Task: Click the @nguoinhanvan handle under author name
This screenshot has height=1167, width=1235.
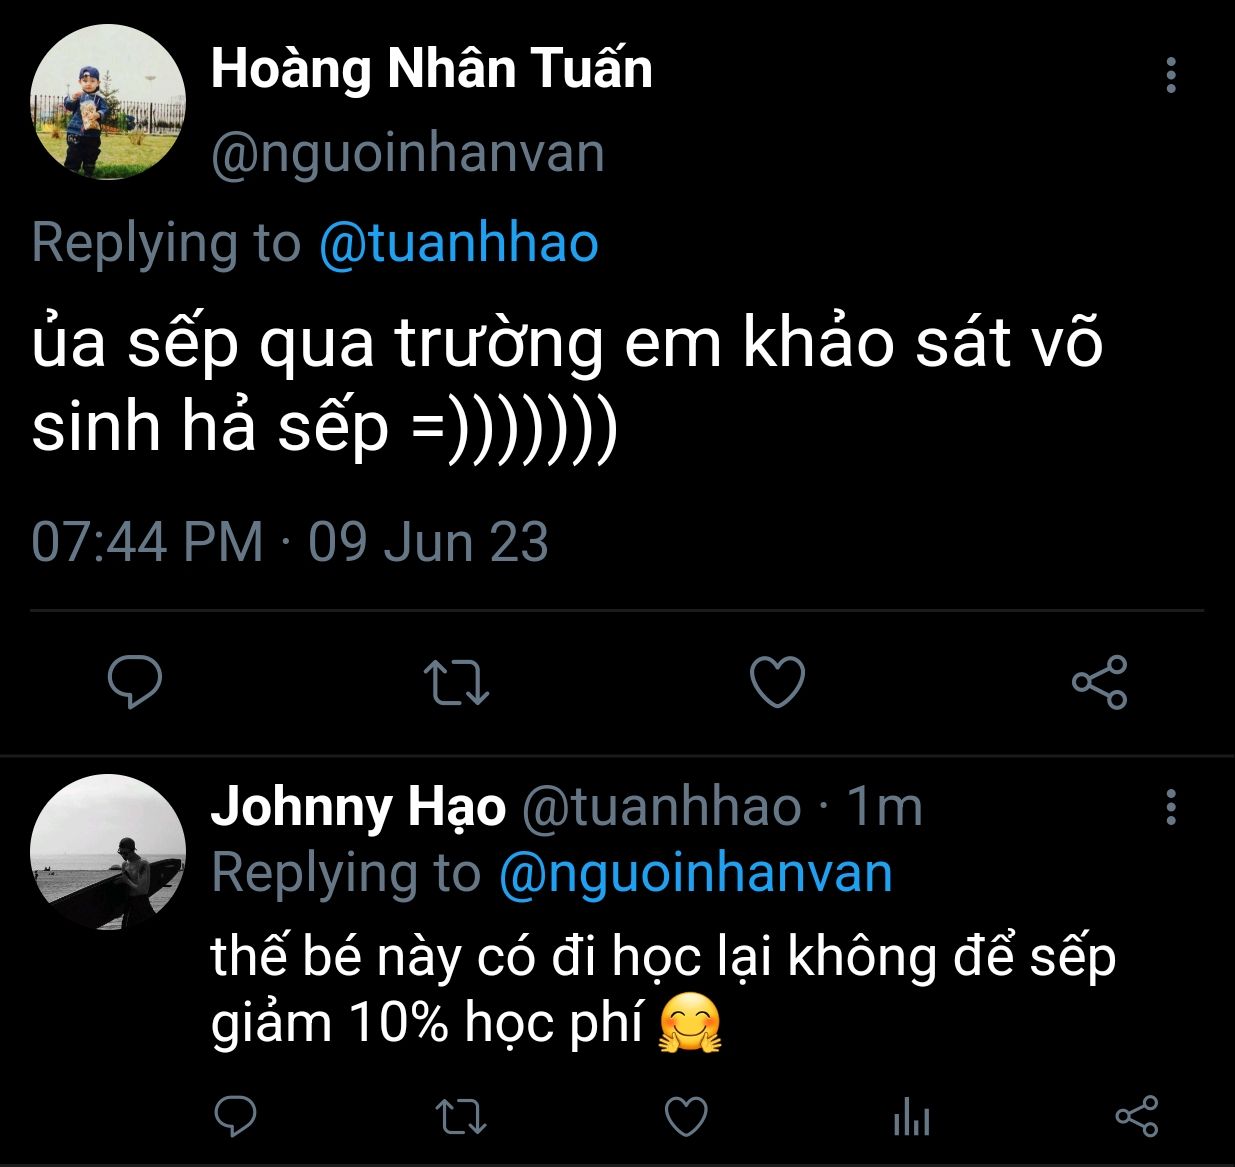Action: [x=408, y=154]
